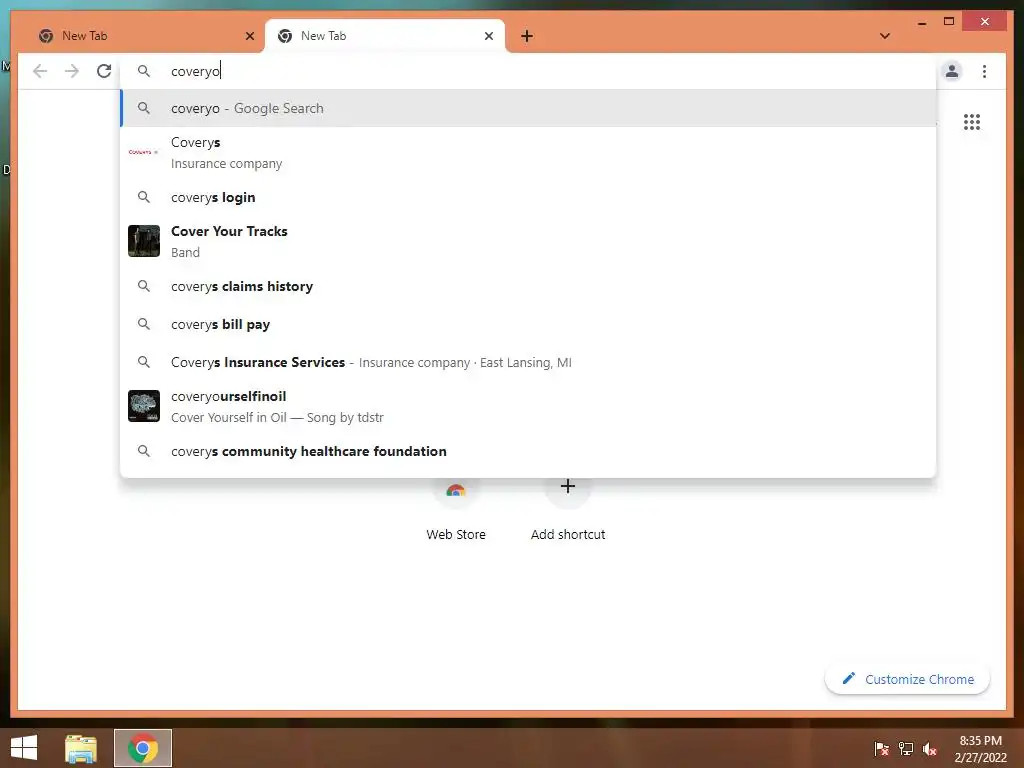The width and height of the screenshot is (1024, 768).
Task: Pick the 'coverys bill pay' suggestion
Action: pos(528,324)
